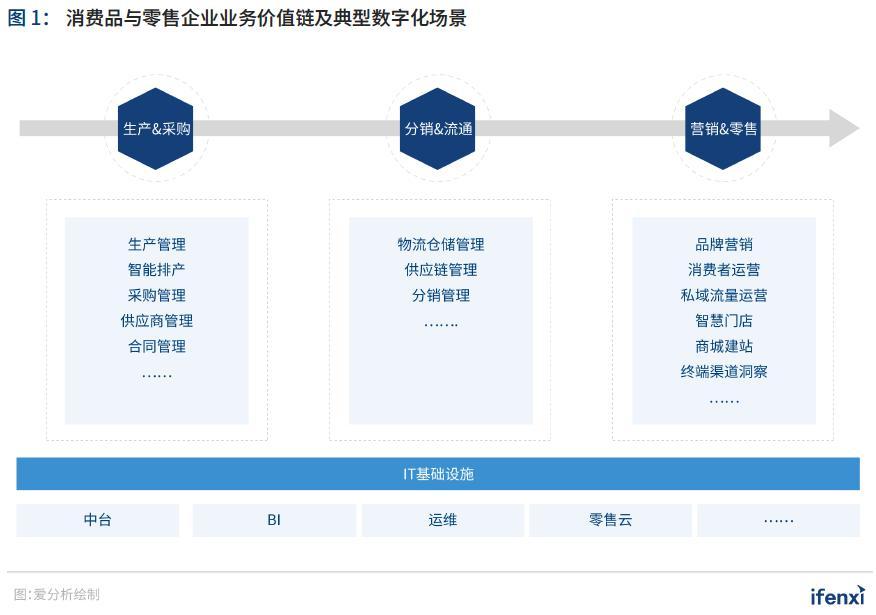This screenshot has width=876, height=615.
Task: Open the BI module
Action: [274, 520]
